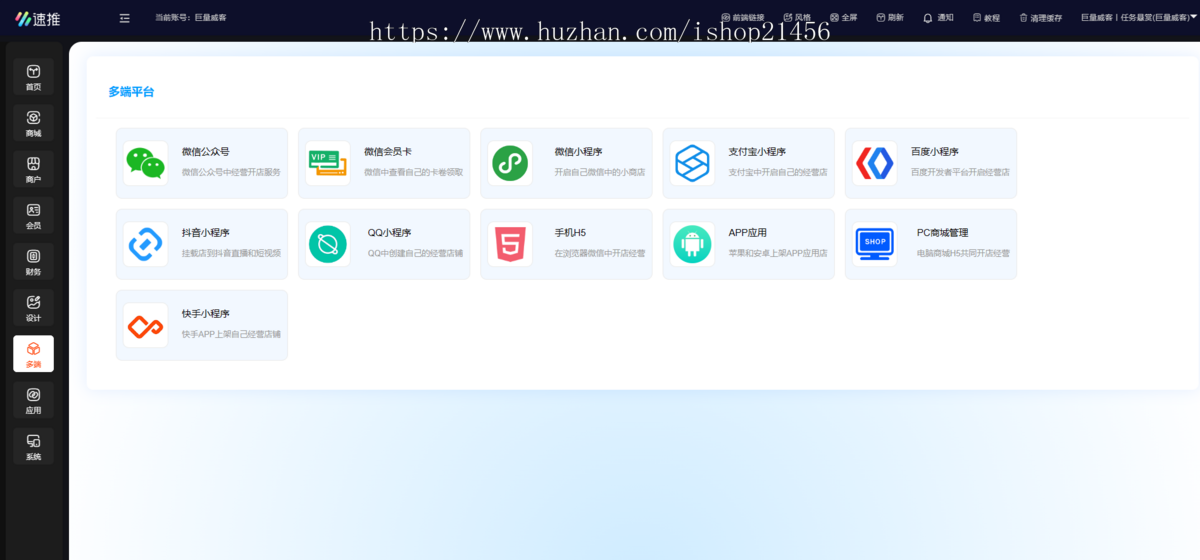Open the 微信会员卡 VIP card icon
Image resolution: width=1200 pixels, height=560 pixels.
[328, 163]
